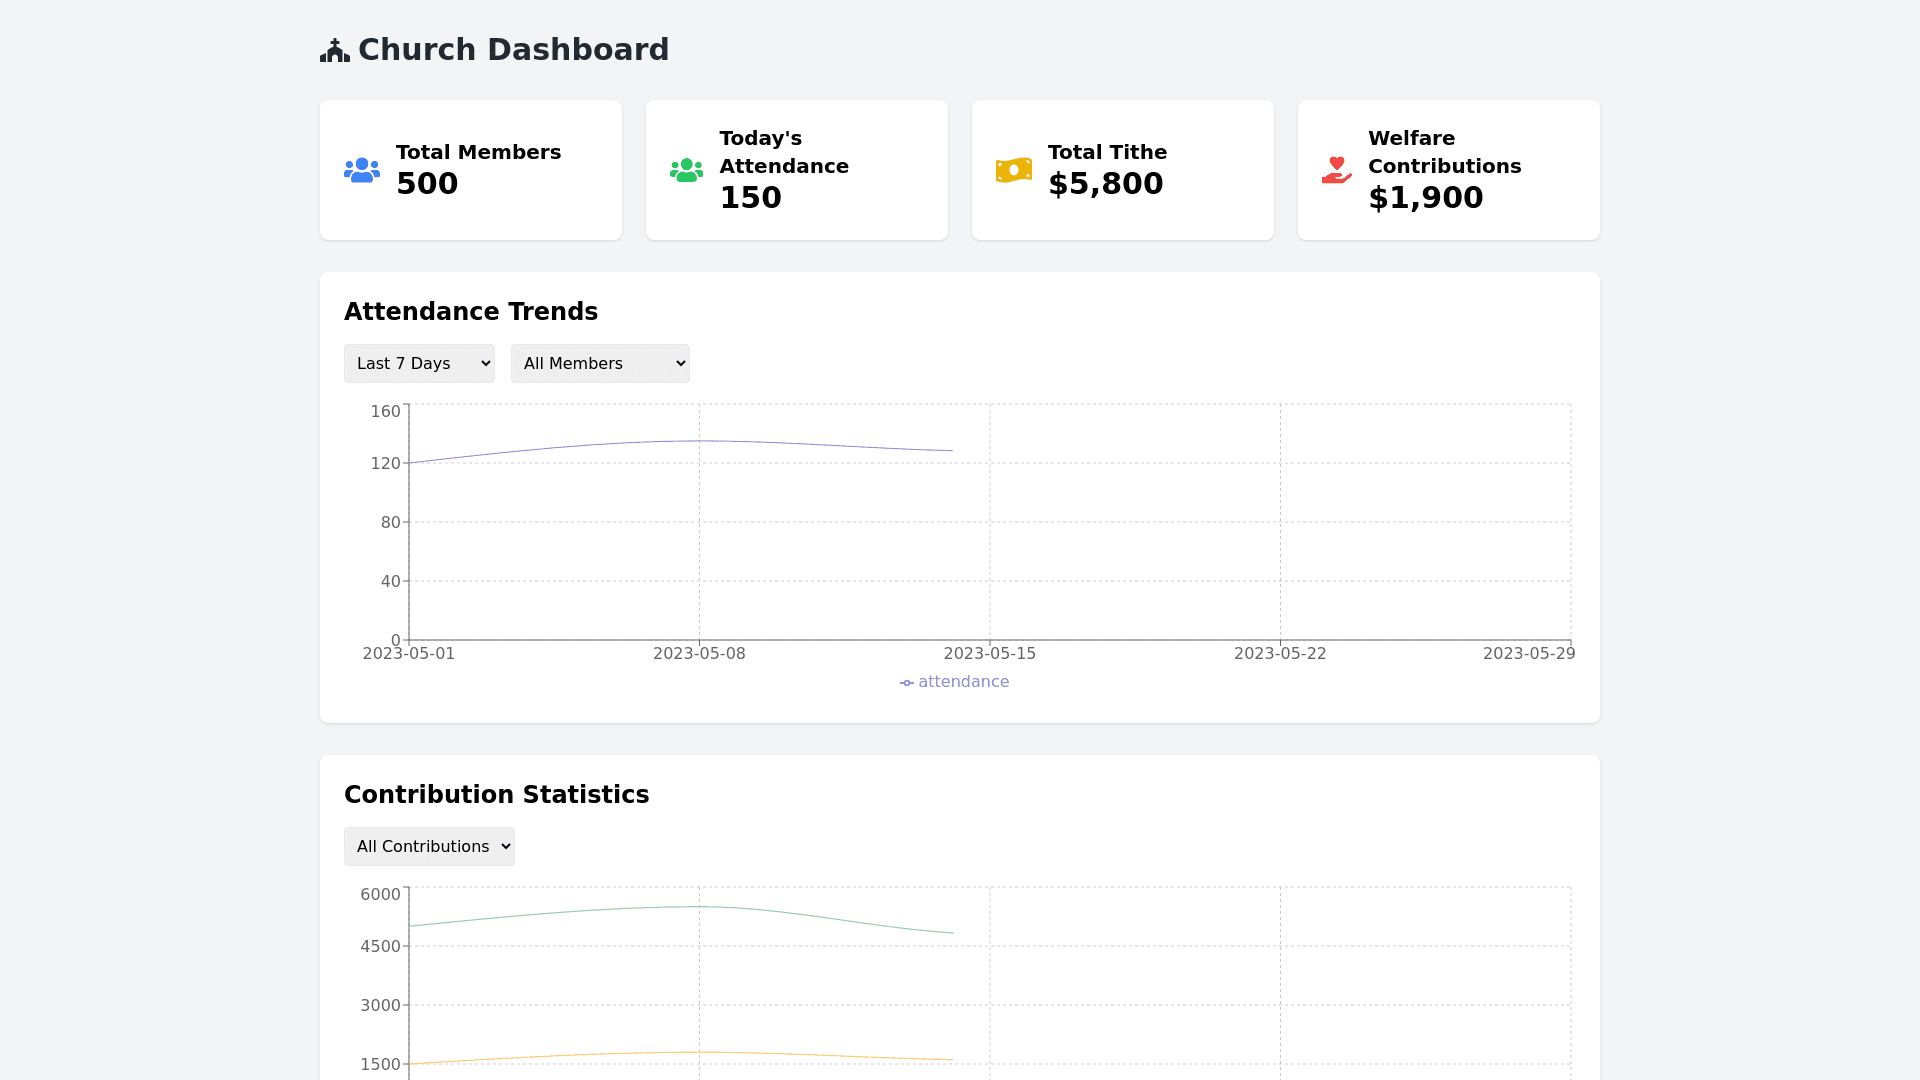
Task: Click the green Today's Attendance people icon
Action: [x=686, y=170]
